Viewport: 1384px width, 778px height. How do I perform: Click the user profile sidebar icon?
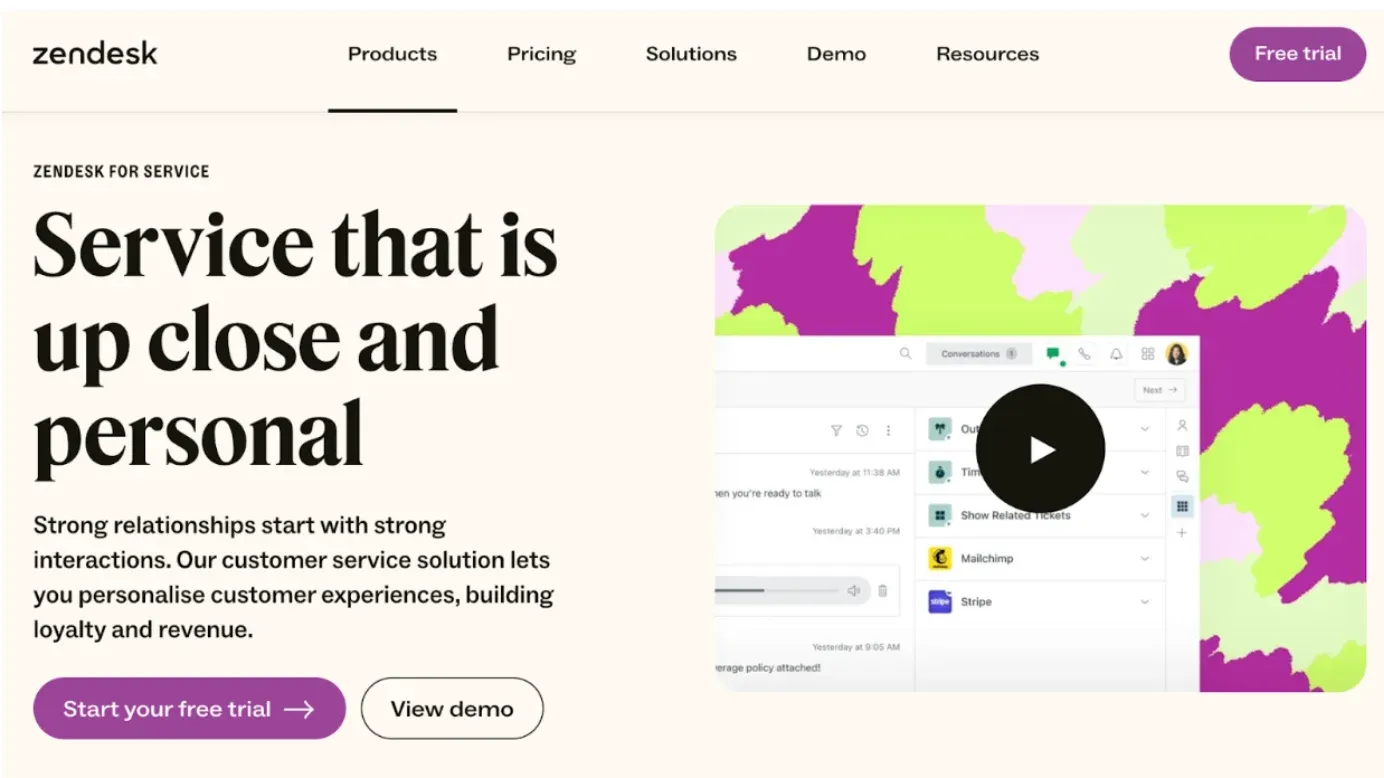tap(1182, 426)
